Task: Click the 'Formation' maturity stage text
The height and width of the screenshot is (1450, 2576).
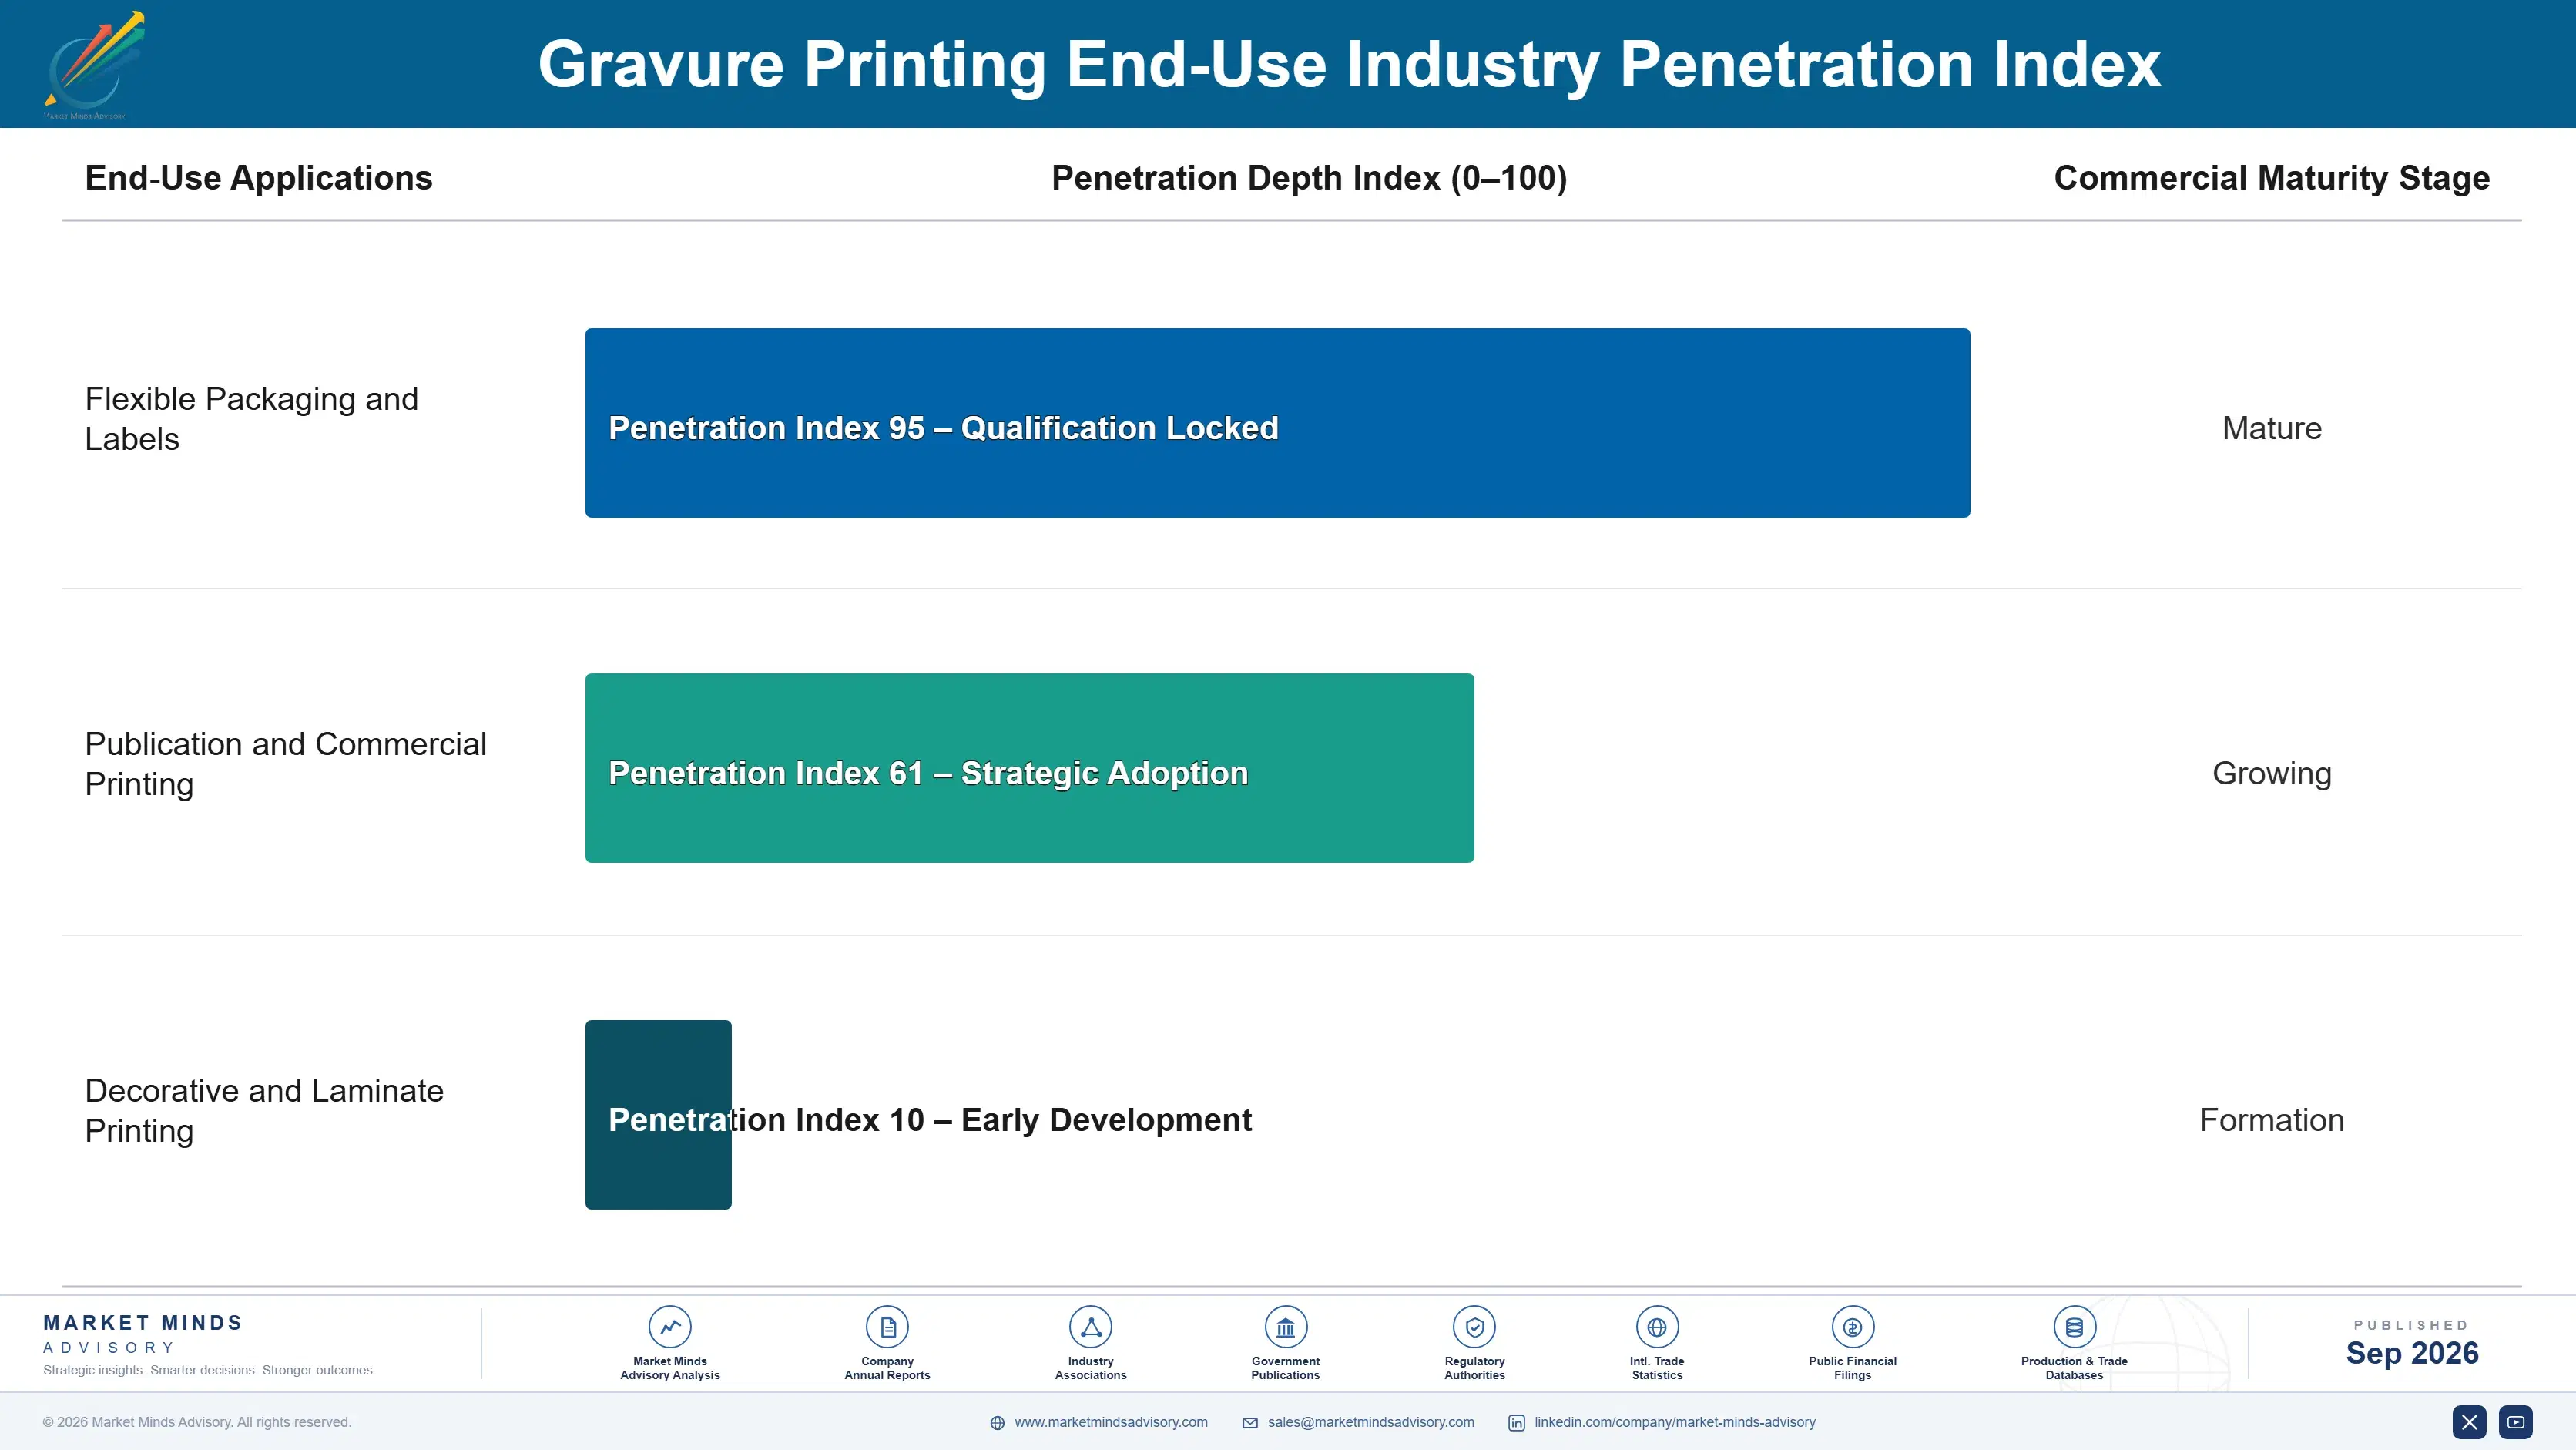Action: click(x=2271, y=1120)
